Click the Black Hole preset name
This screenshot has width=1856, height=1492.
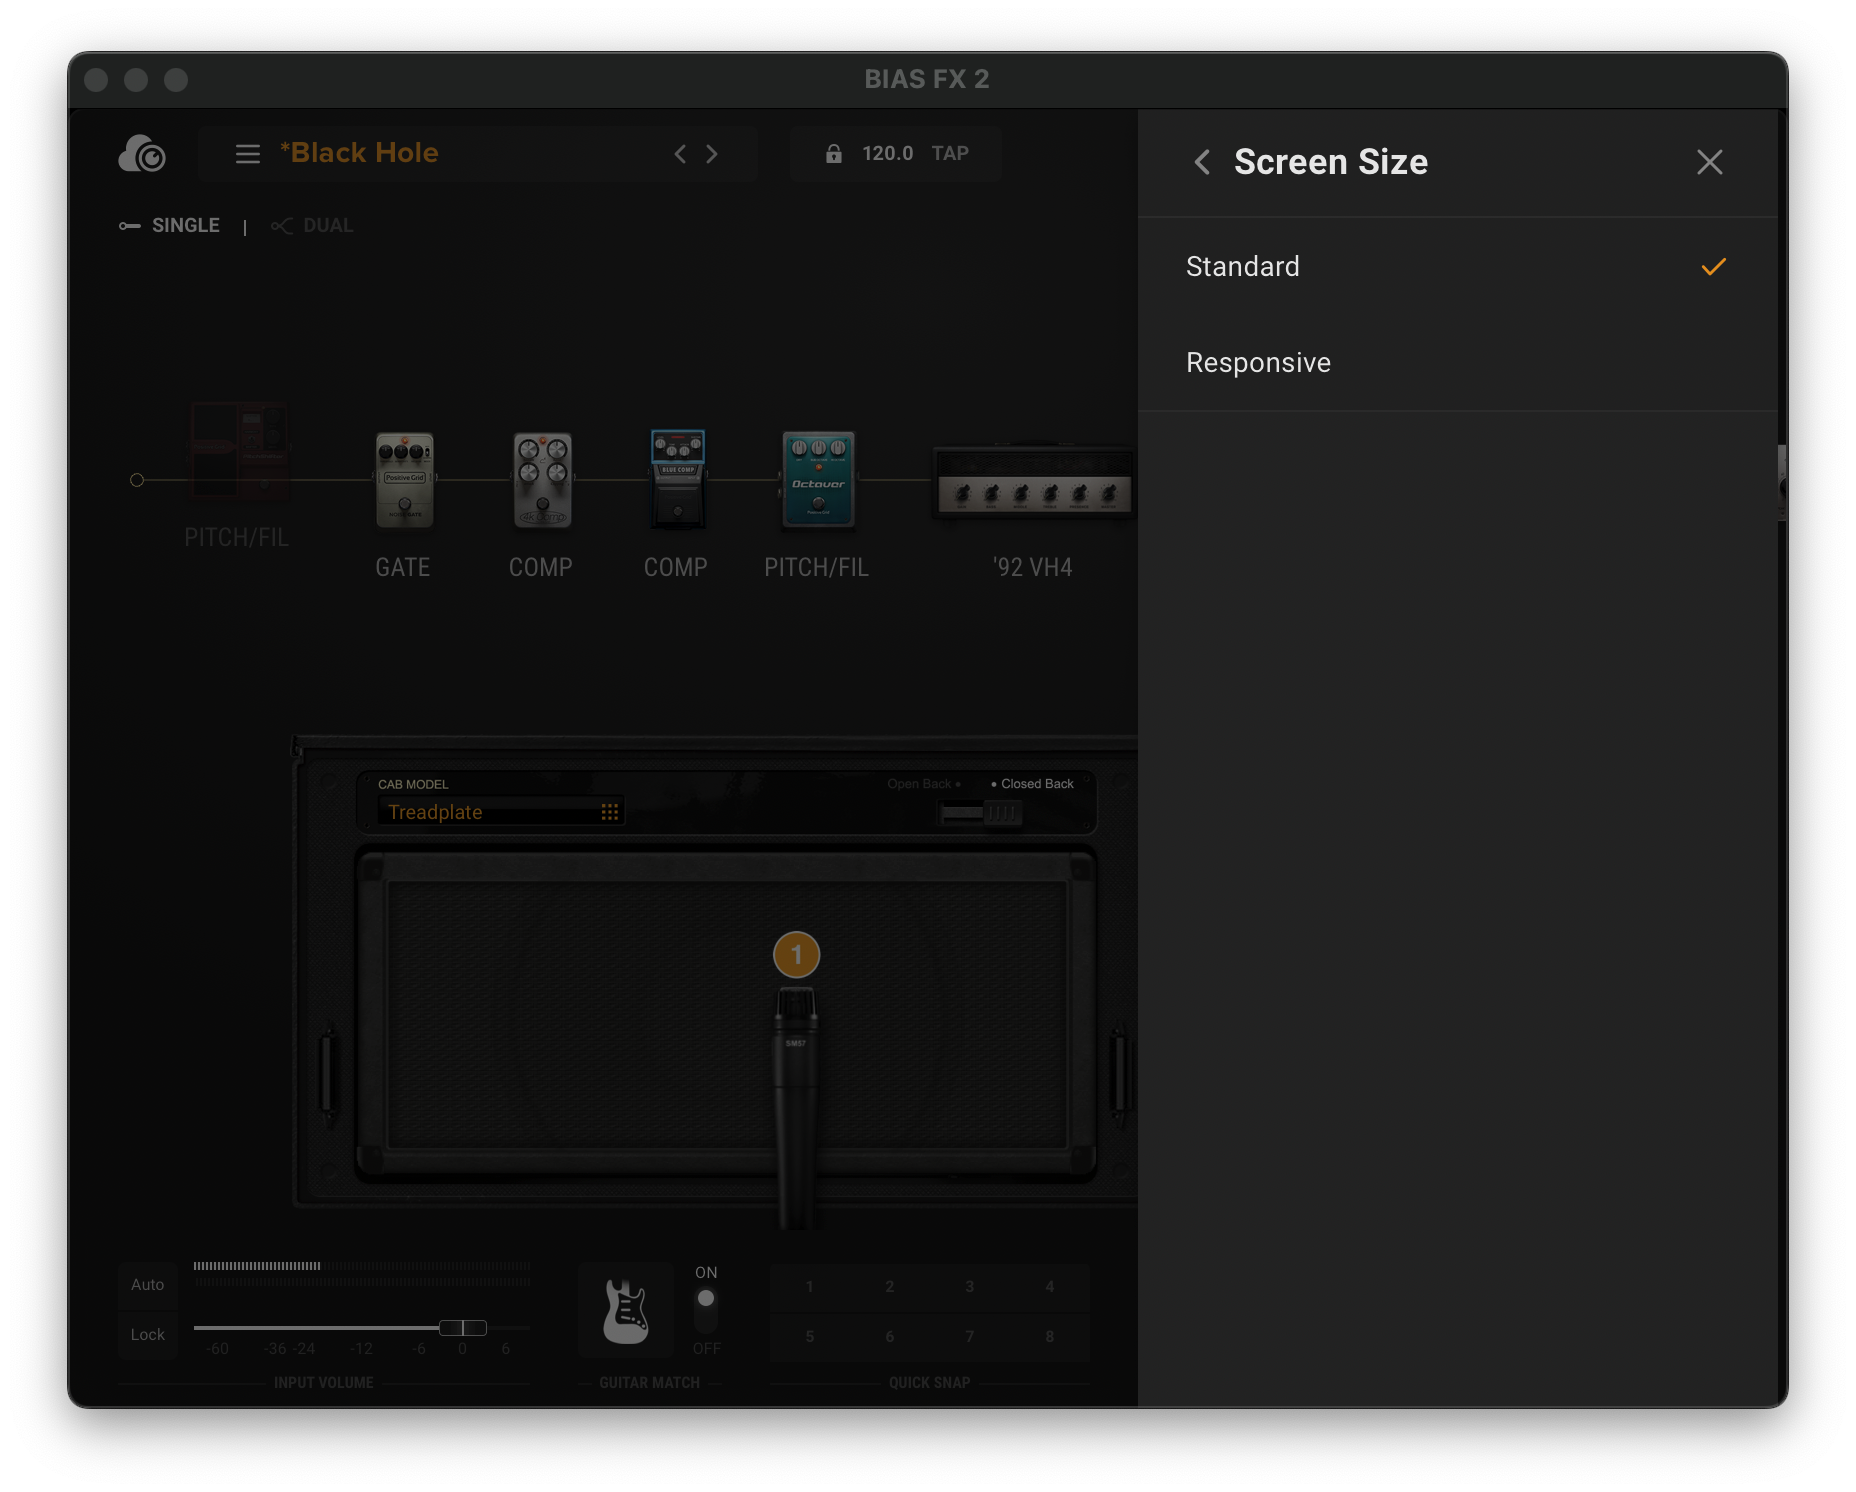[x=359, y=153]
